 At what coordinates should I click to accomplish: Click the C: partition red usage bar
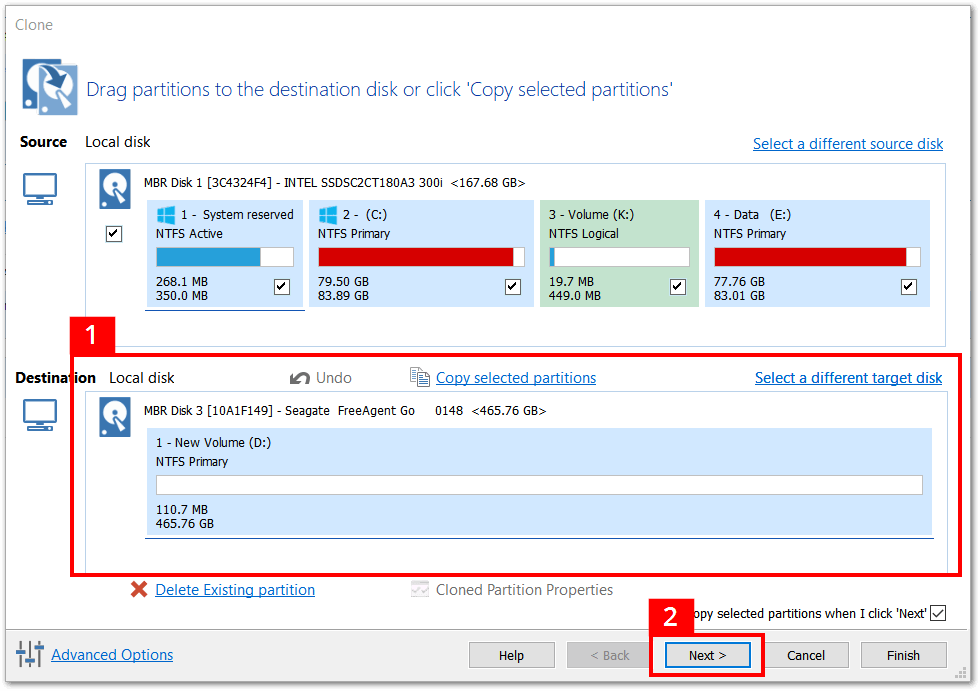point(421,257)
